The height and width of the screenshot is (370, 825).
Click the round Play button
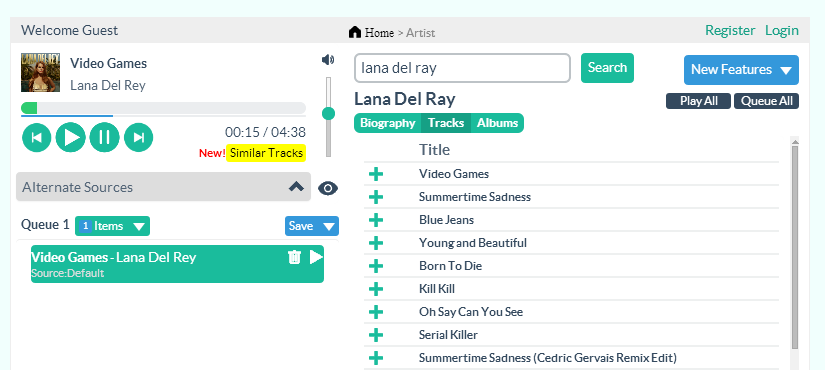point(71,137)
